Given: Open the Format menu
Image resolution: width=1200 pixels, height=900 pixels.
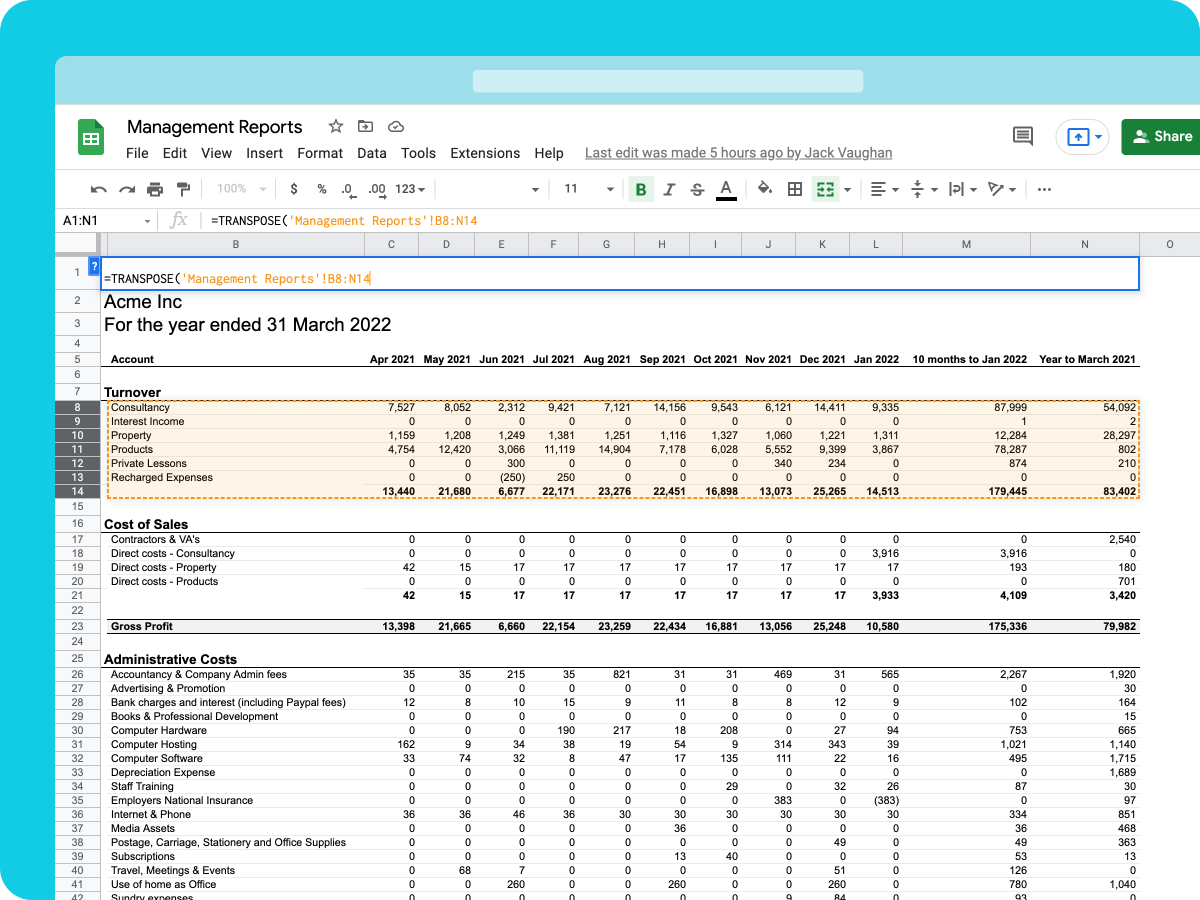Looking at the screenshot, I should point(320,153).
